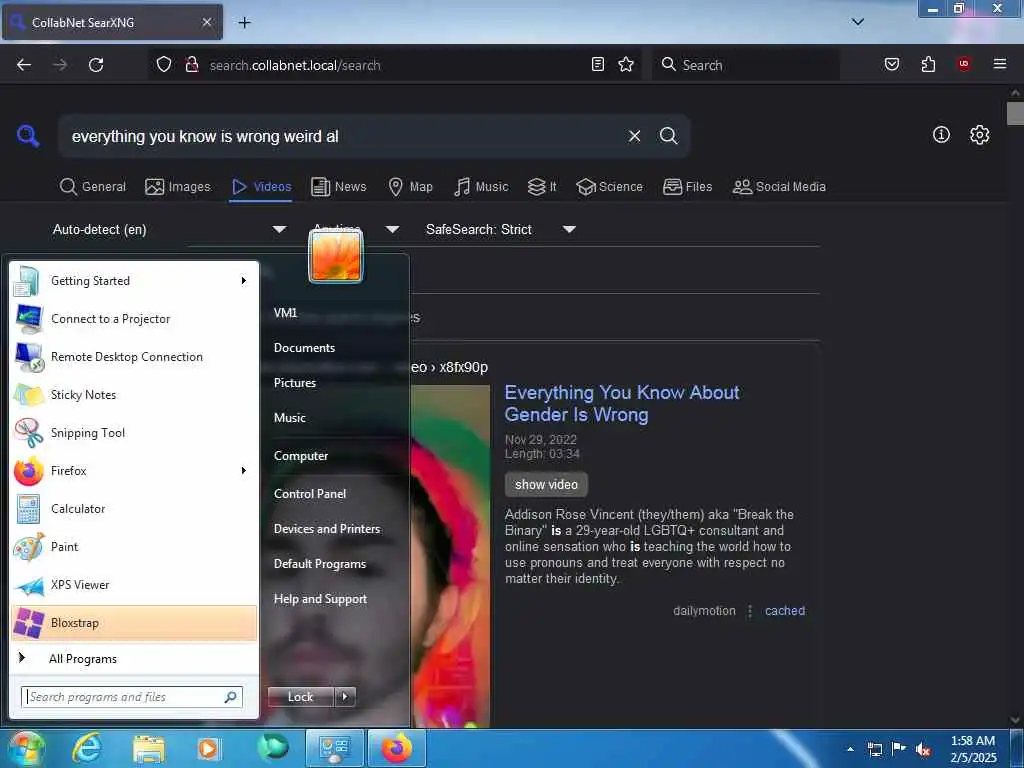The image size is (1024, 768).
Task: Toggle reader view icon in address bar
Action: pos(598,64)
